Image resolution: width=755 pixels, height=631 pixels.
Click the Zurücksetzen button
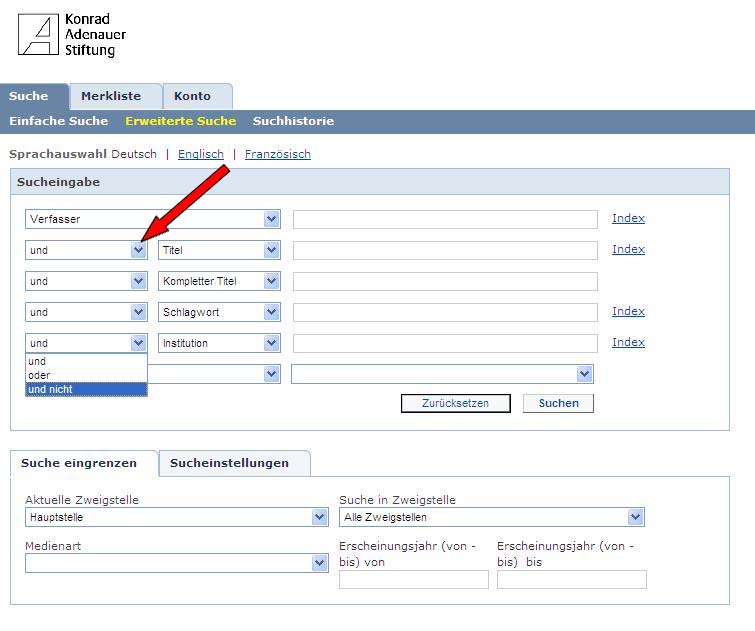(455, 403)
